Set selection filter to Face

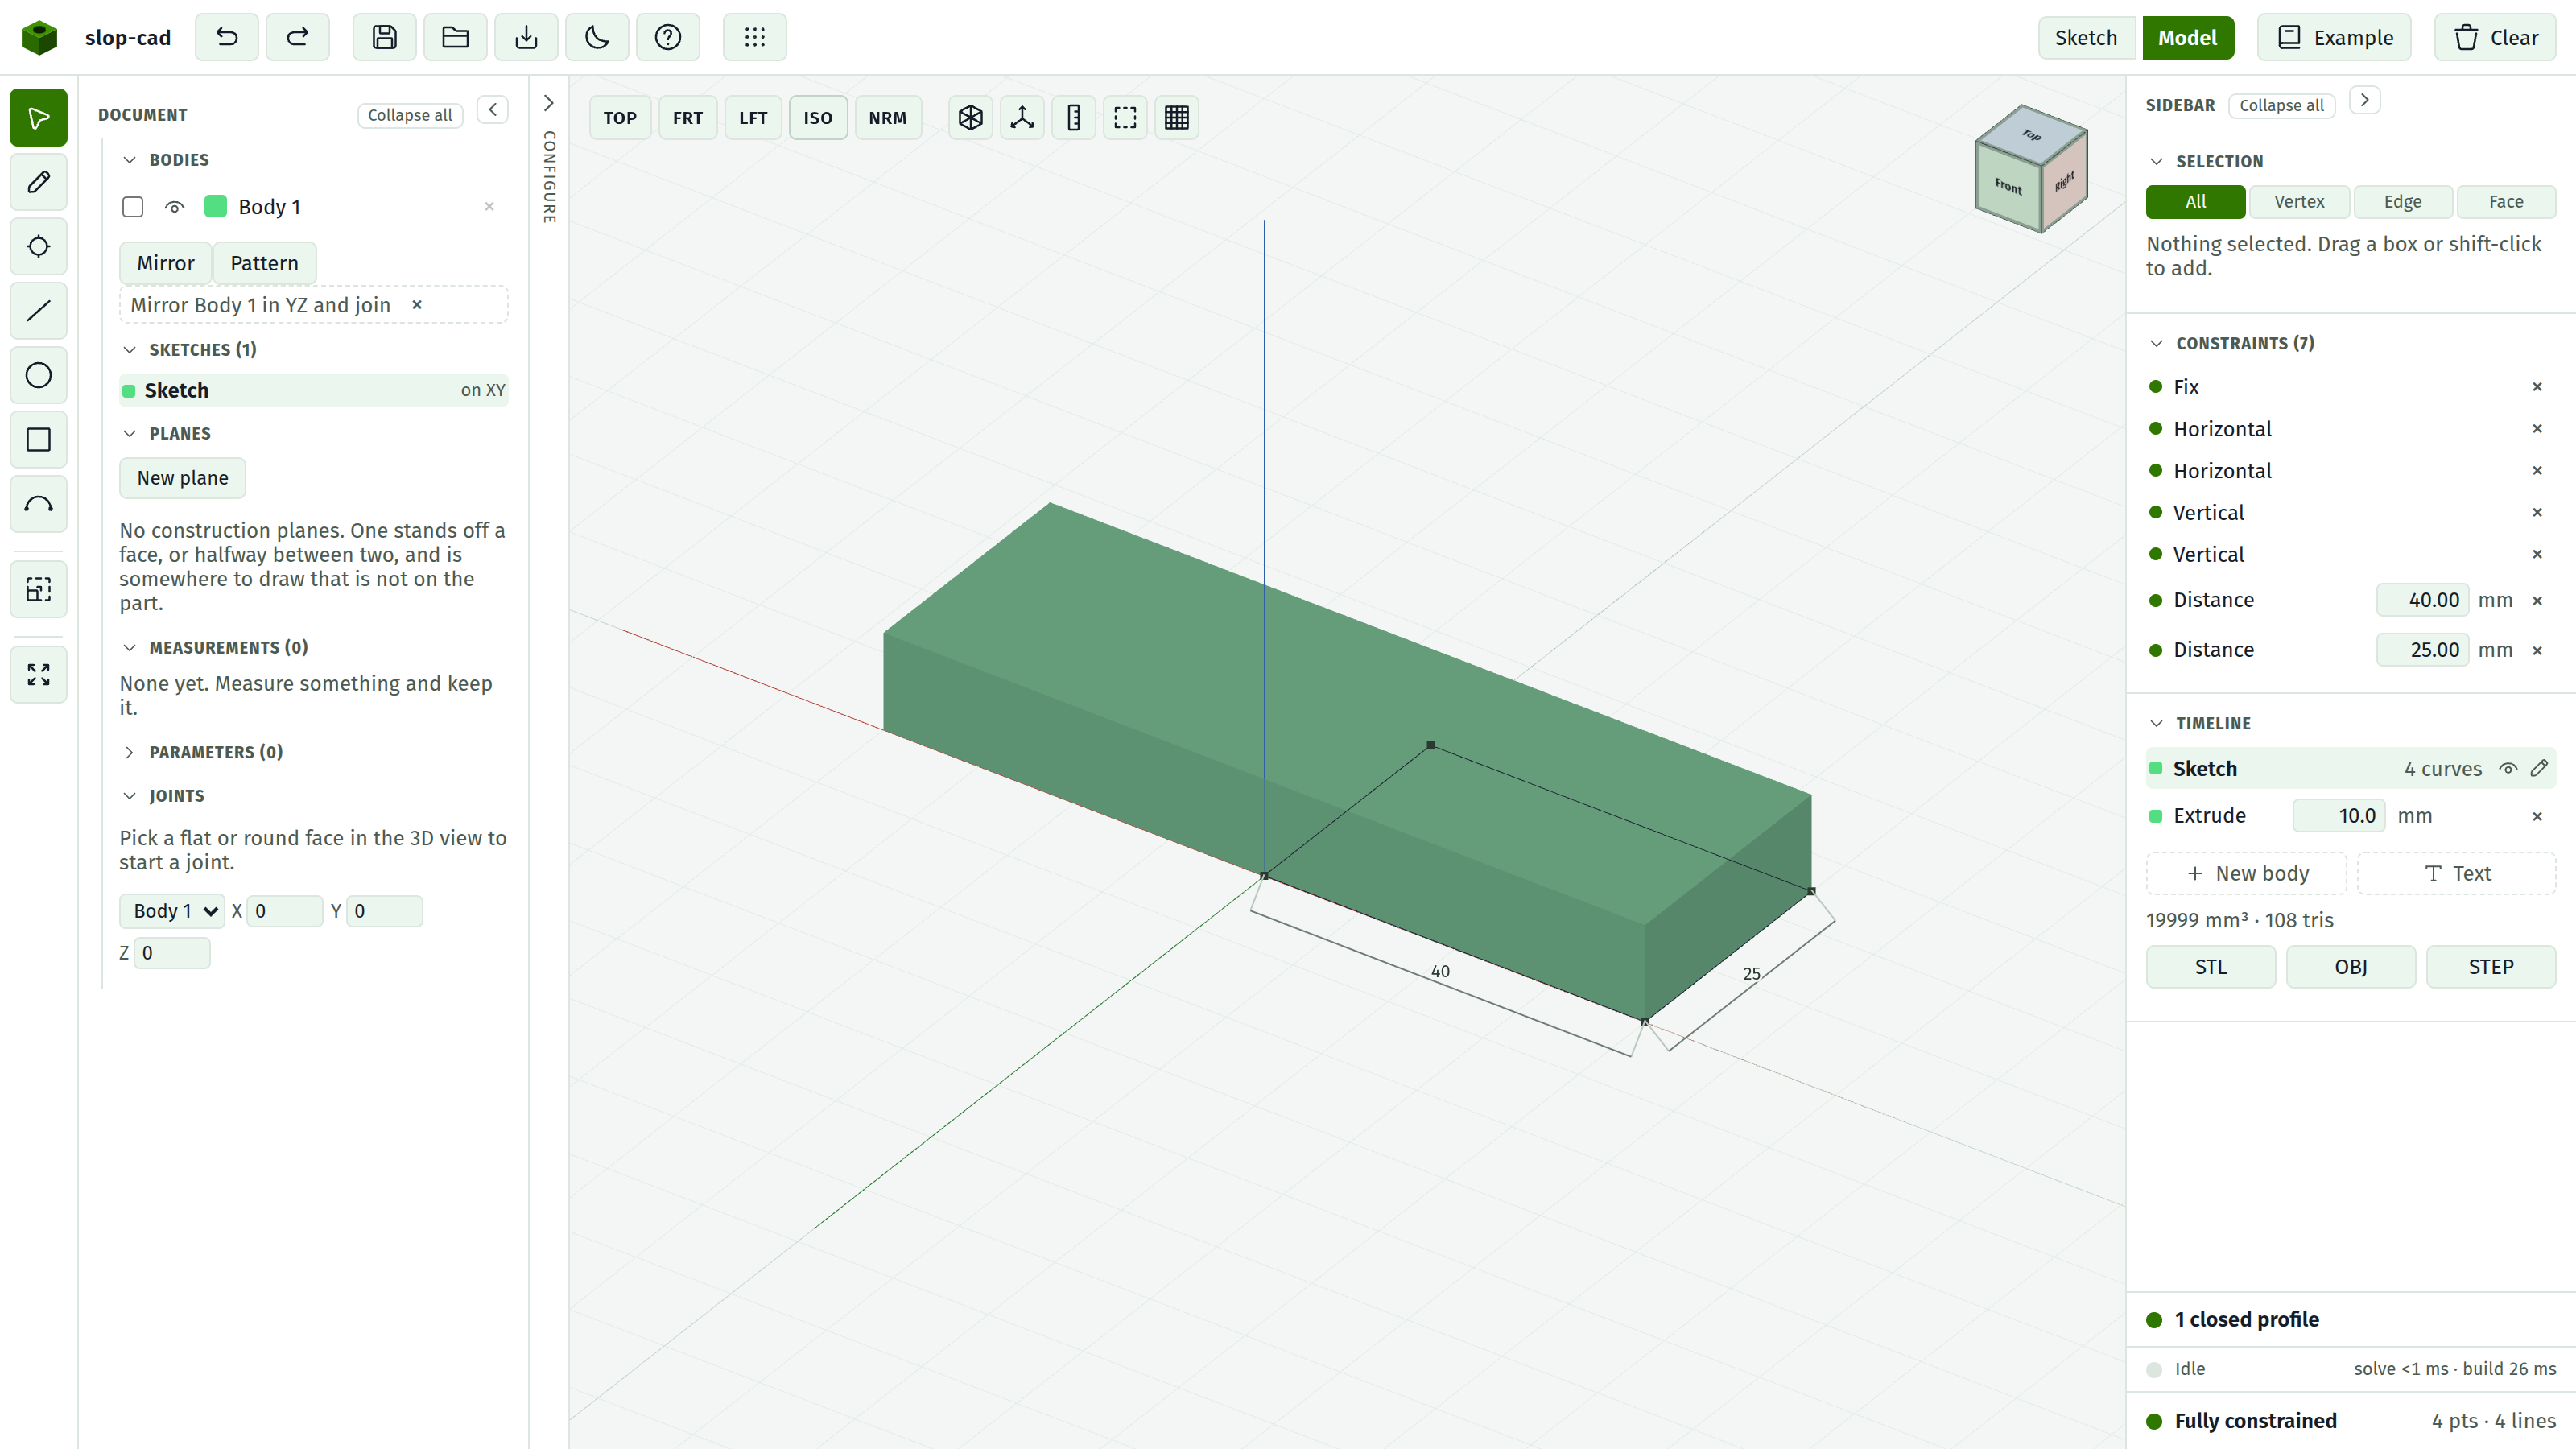click(2506, 202)
